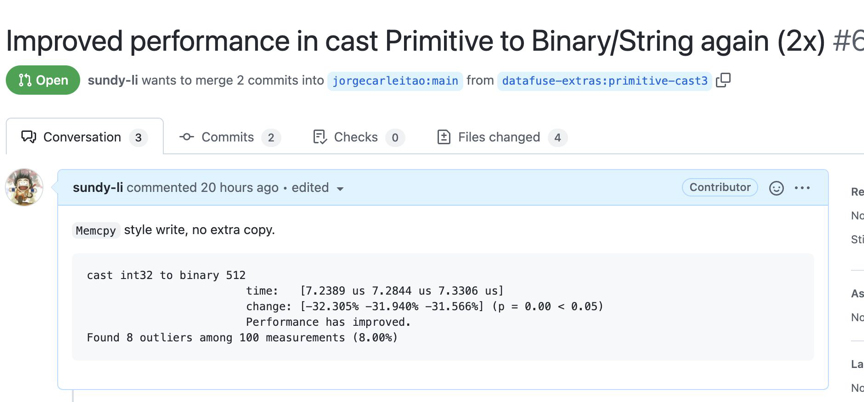
Task: Add emoji reaction to sundy-li's comment
Action: coord(776,188)
